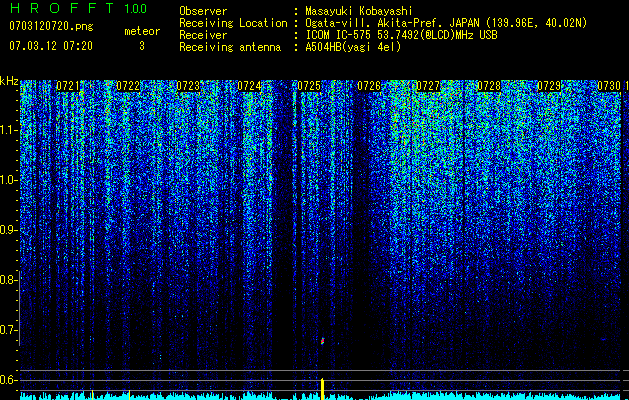This screenshot has height=400, width=629.
Task: Click the 1.1 frequency axis label
Action: tap(9, 130)
